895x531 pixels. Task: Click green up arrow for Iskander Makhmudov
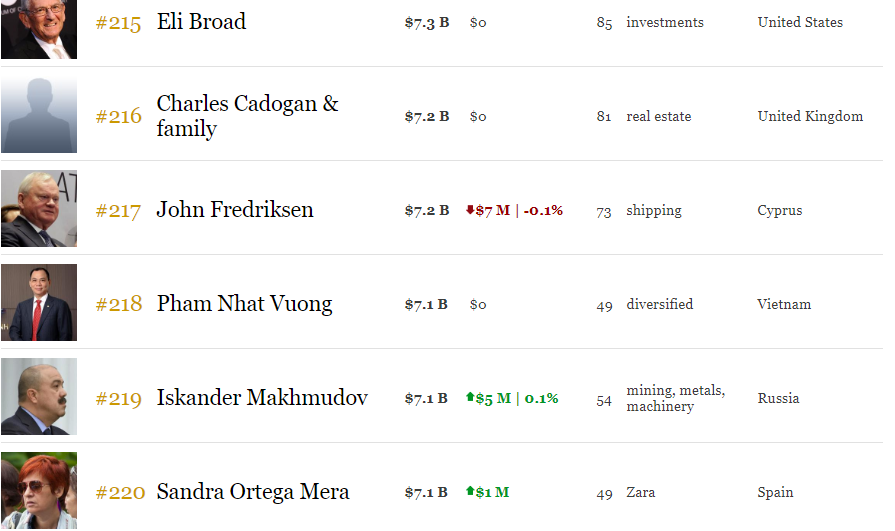point(470,398)
